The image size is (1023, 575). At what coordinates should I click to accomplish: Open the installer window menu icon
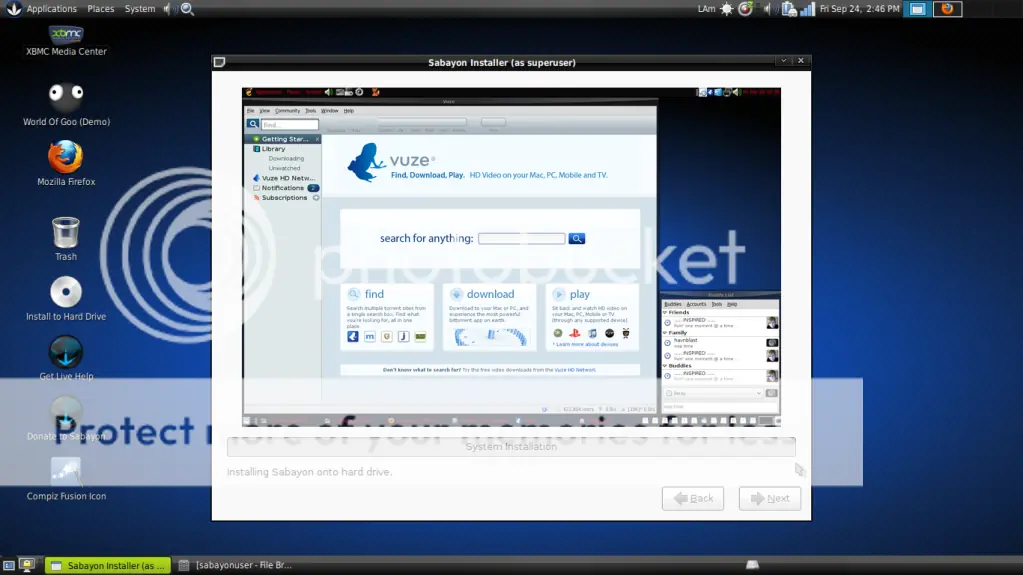click(219, 62)
